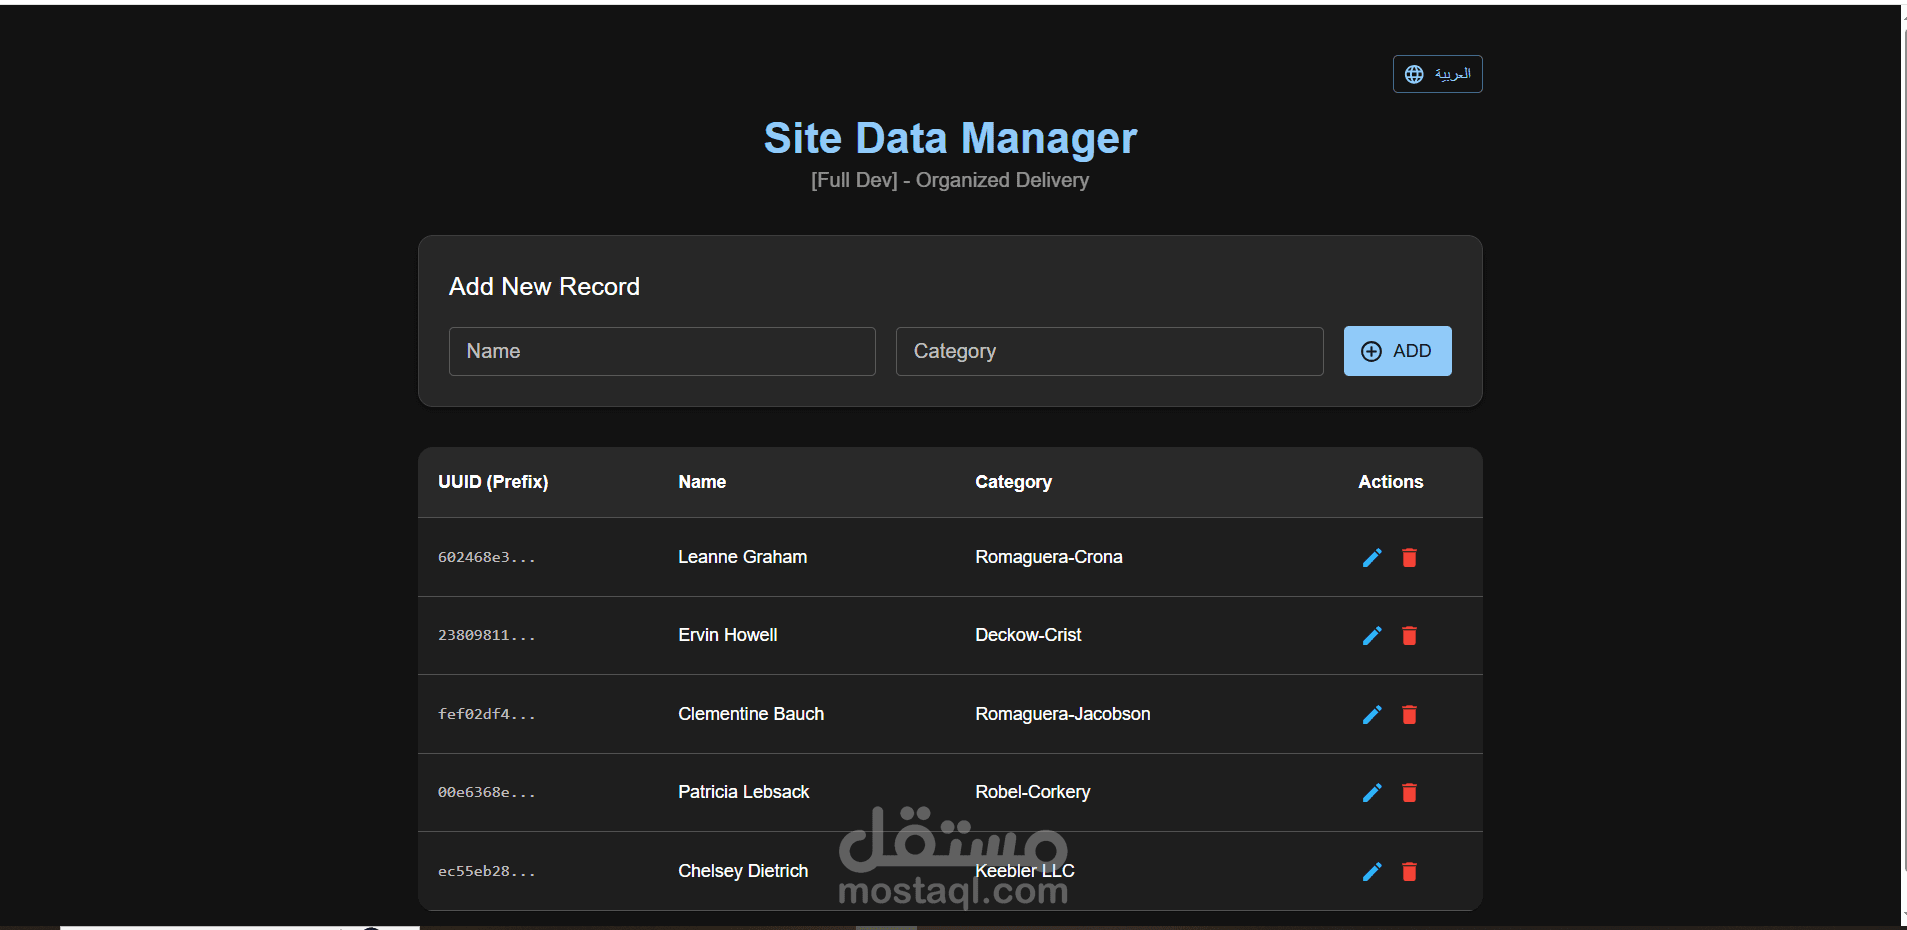The image size is (1907, 930).
Task: Delete the Ervin Howell record
Action: coord(1409,635)
